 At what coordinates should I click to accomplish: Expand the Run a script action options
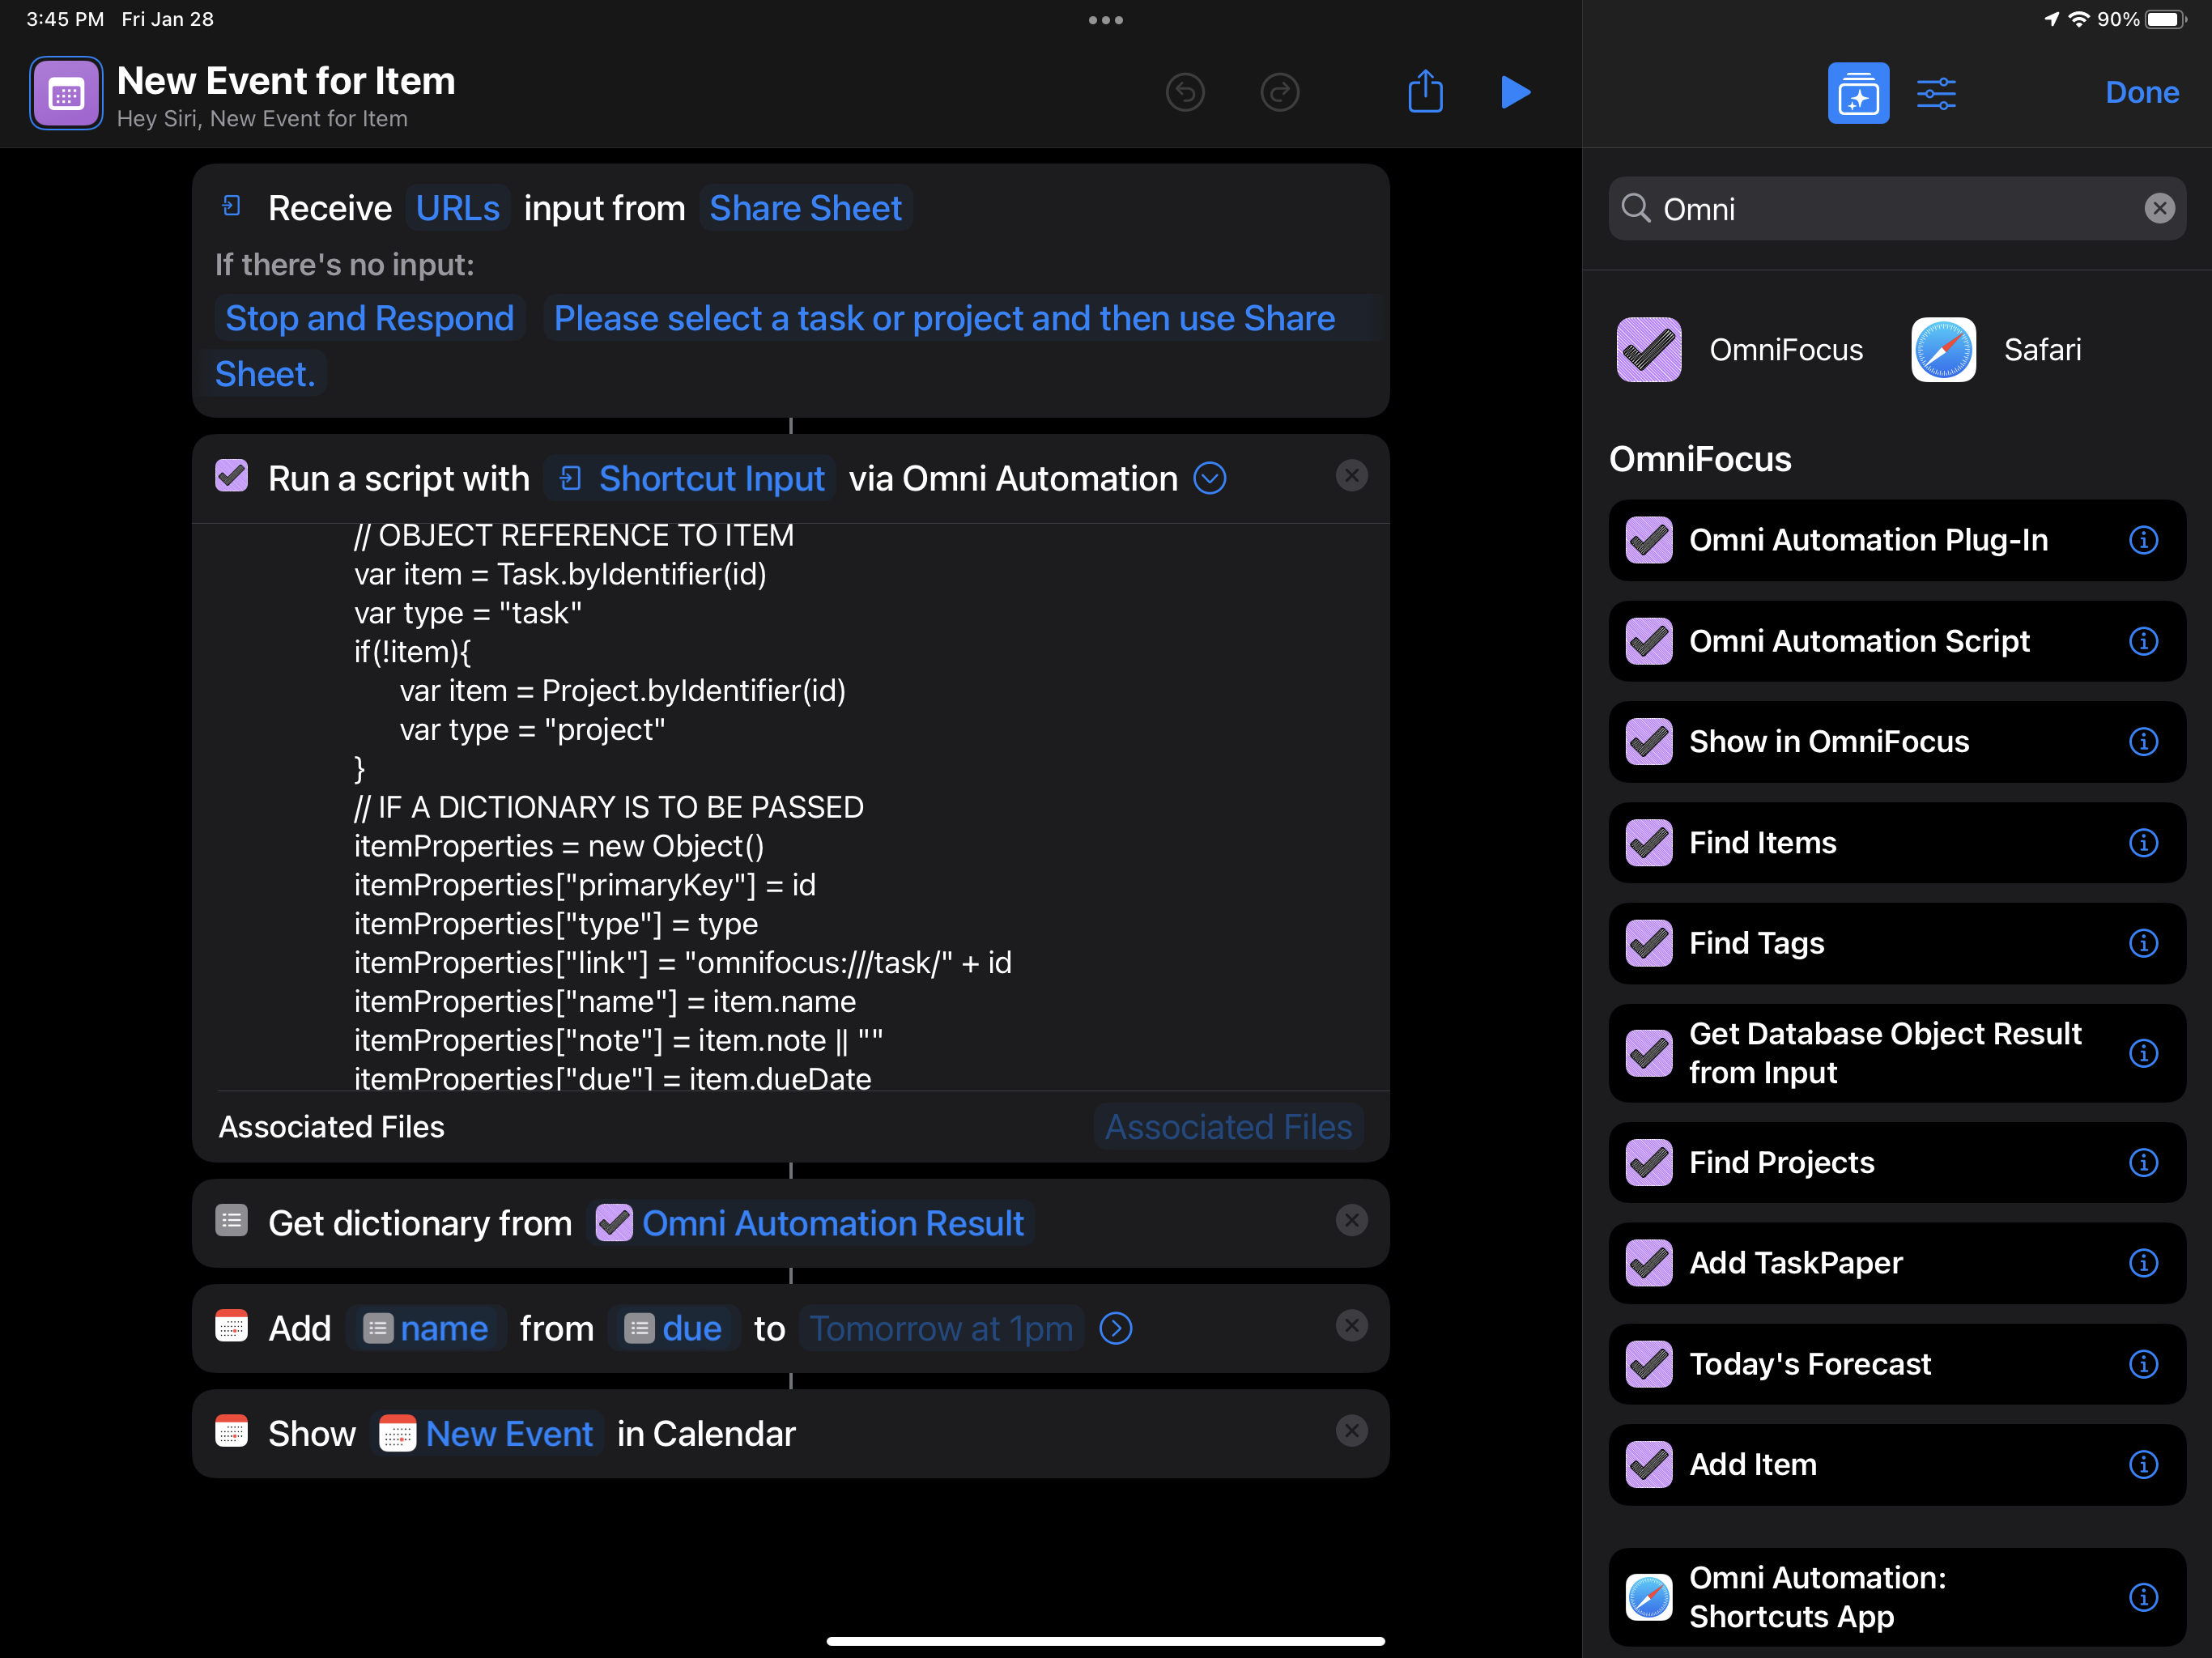coord(1210,478)
